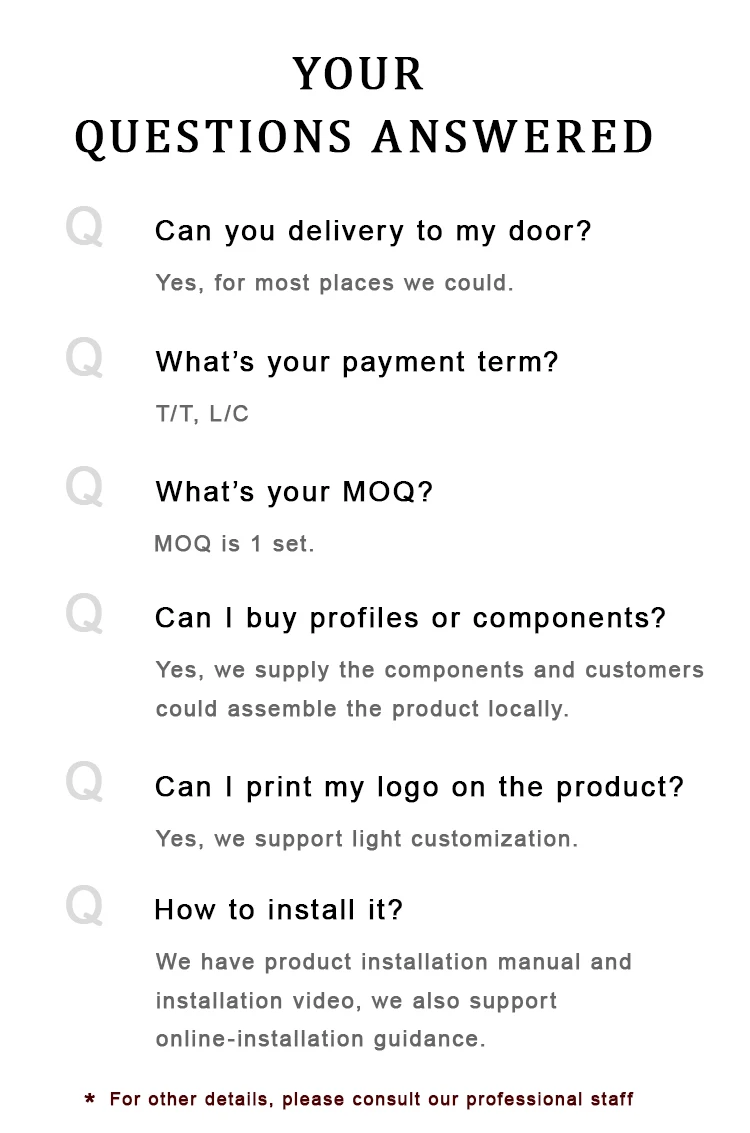This screenshot has height=1133, width=750.
Task: Click the Q icon beside How to install it
Action: [84, 907]
